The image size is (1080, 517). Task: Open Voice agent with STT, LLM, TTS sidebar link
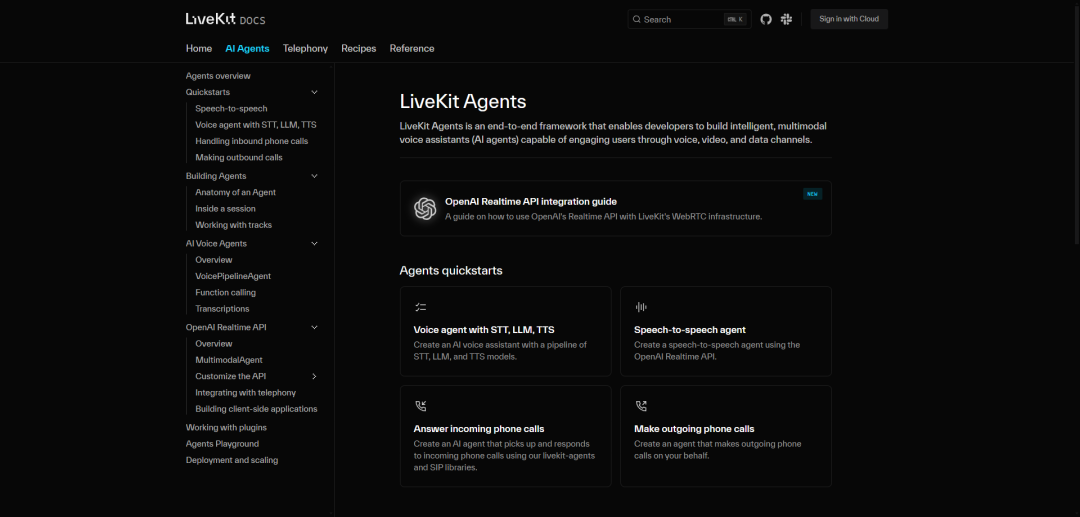256,125
